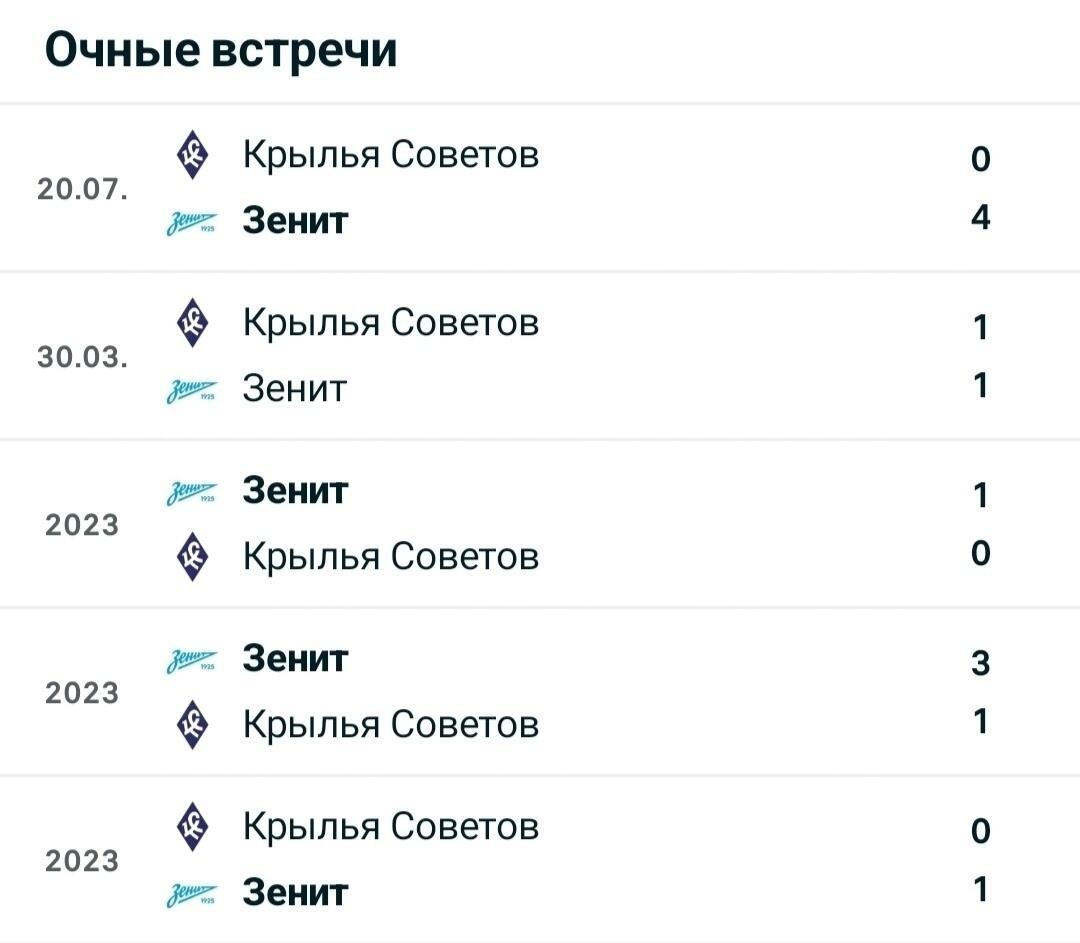The height and width of the screenshot is (943, 1080).
Task: Click Krylya Sovetov logo in 20.07 match
Action: 193,155
